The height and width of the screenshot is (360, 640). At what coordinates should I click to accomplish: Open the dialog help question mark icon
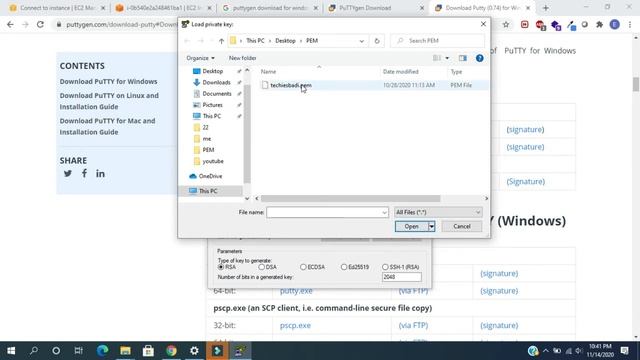[x=480, y=58]
